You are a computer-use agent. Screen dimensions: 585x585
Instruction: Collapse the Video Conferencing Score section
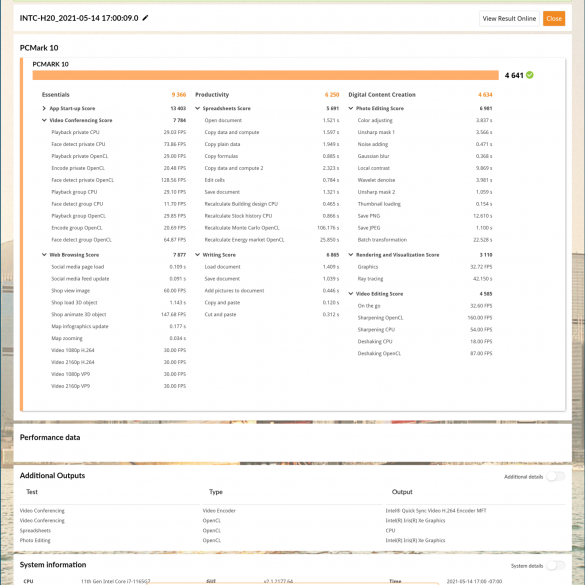(x=44, y=120)
